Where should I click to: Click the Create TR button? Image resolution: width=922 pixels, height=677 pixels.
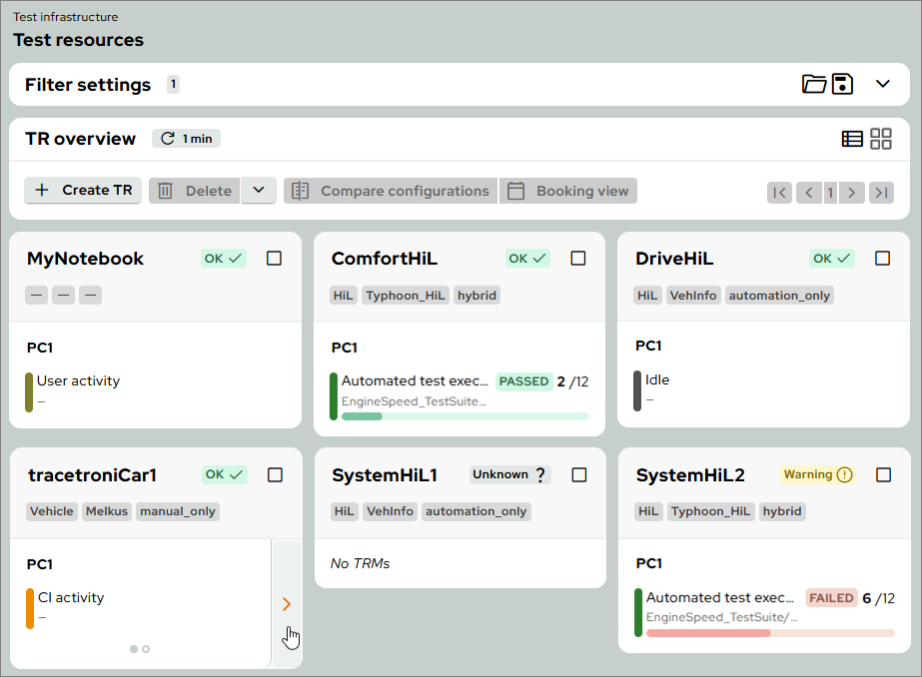tap(83, 190)
